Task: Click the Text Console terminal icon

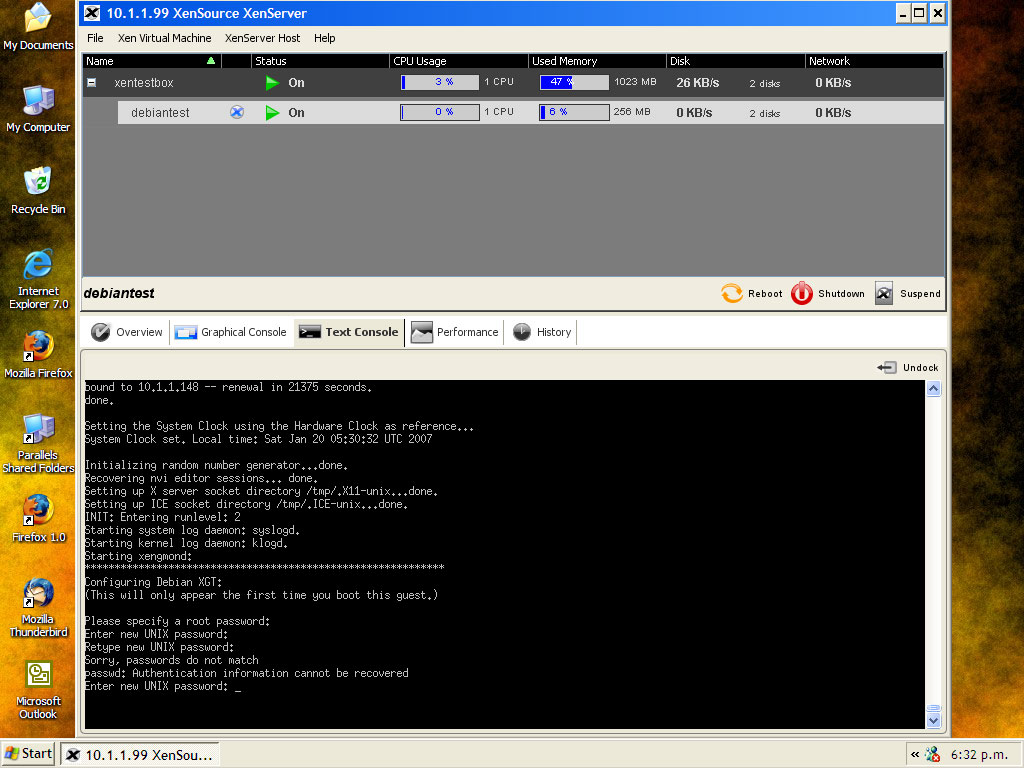Action: [310, 332]
